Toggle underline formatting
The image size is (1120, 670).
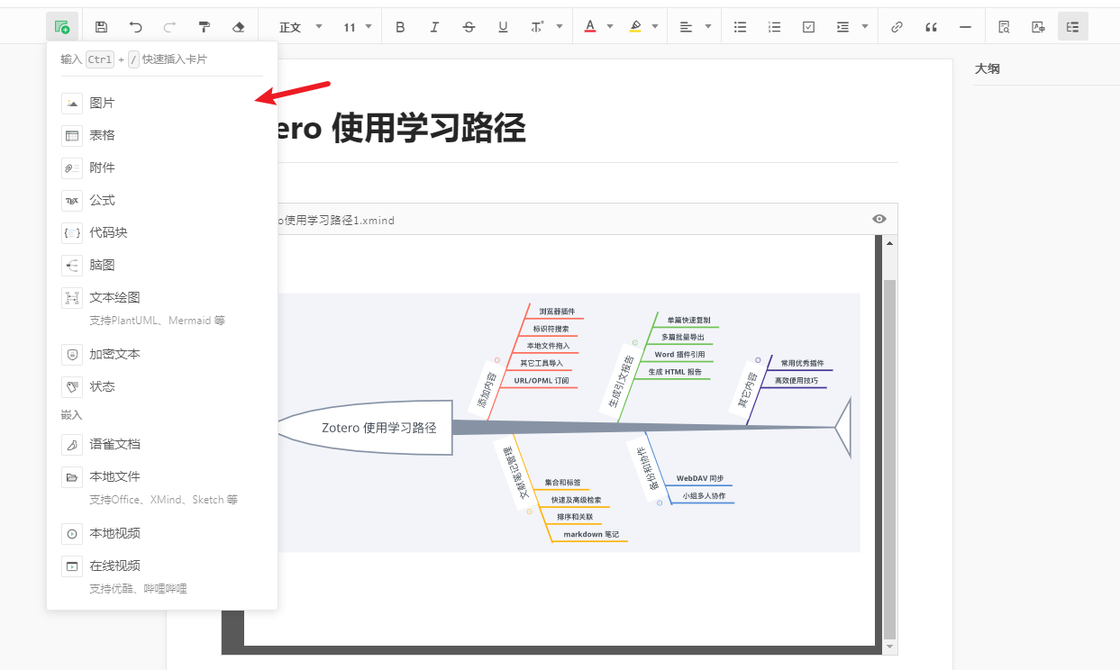(x=503, y=27)
